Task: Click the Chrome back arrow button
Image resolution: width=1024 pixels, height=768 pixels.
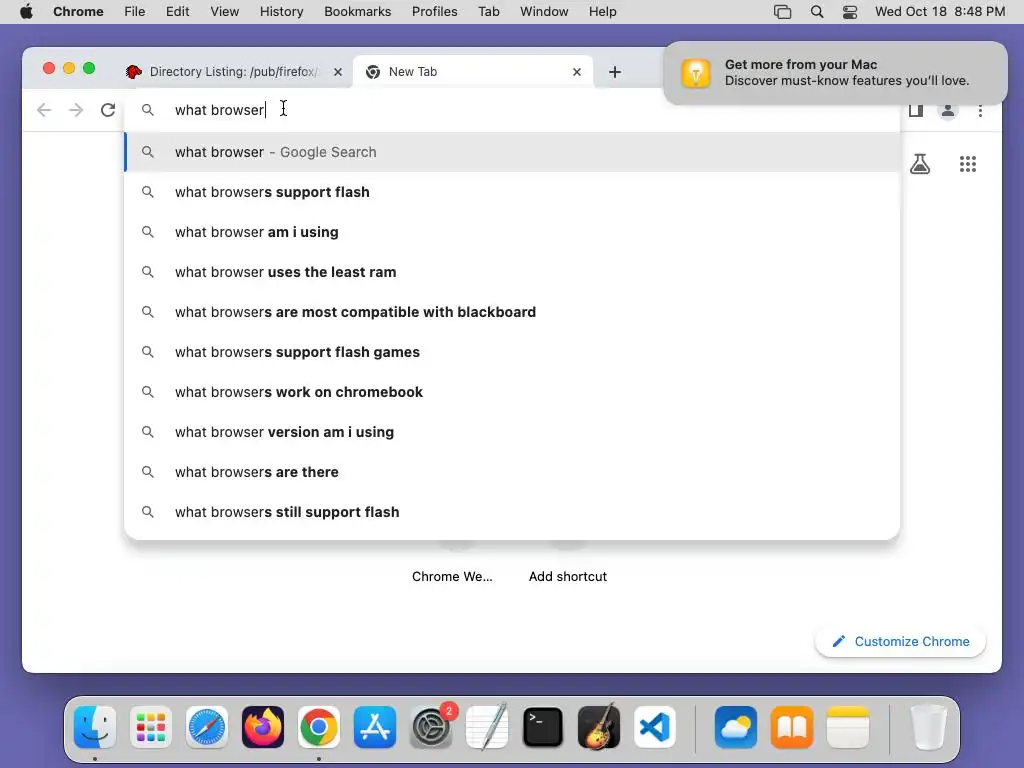Action: [x=44, y=110]
